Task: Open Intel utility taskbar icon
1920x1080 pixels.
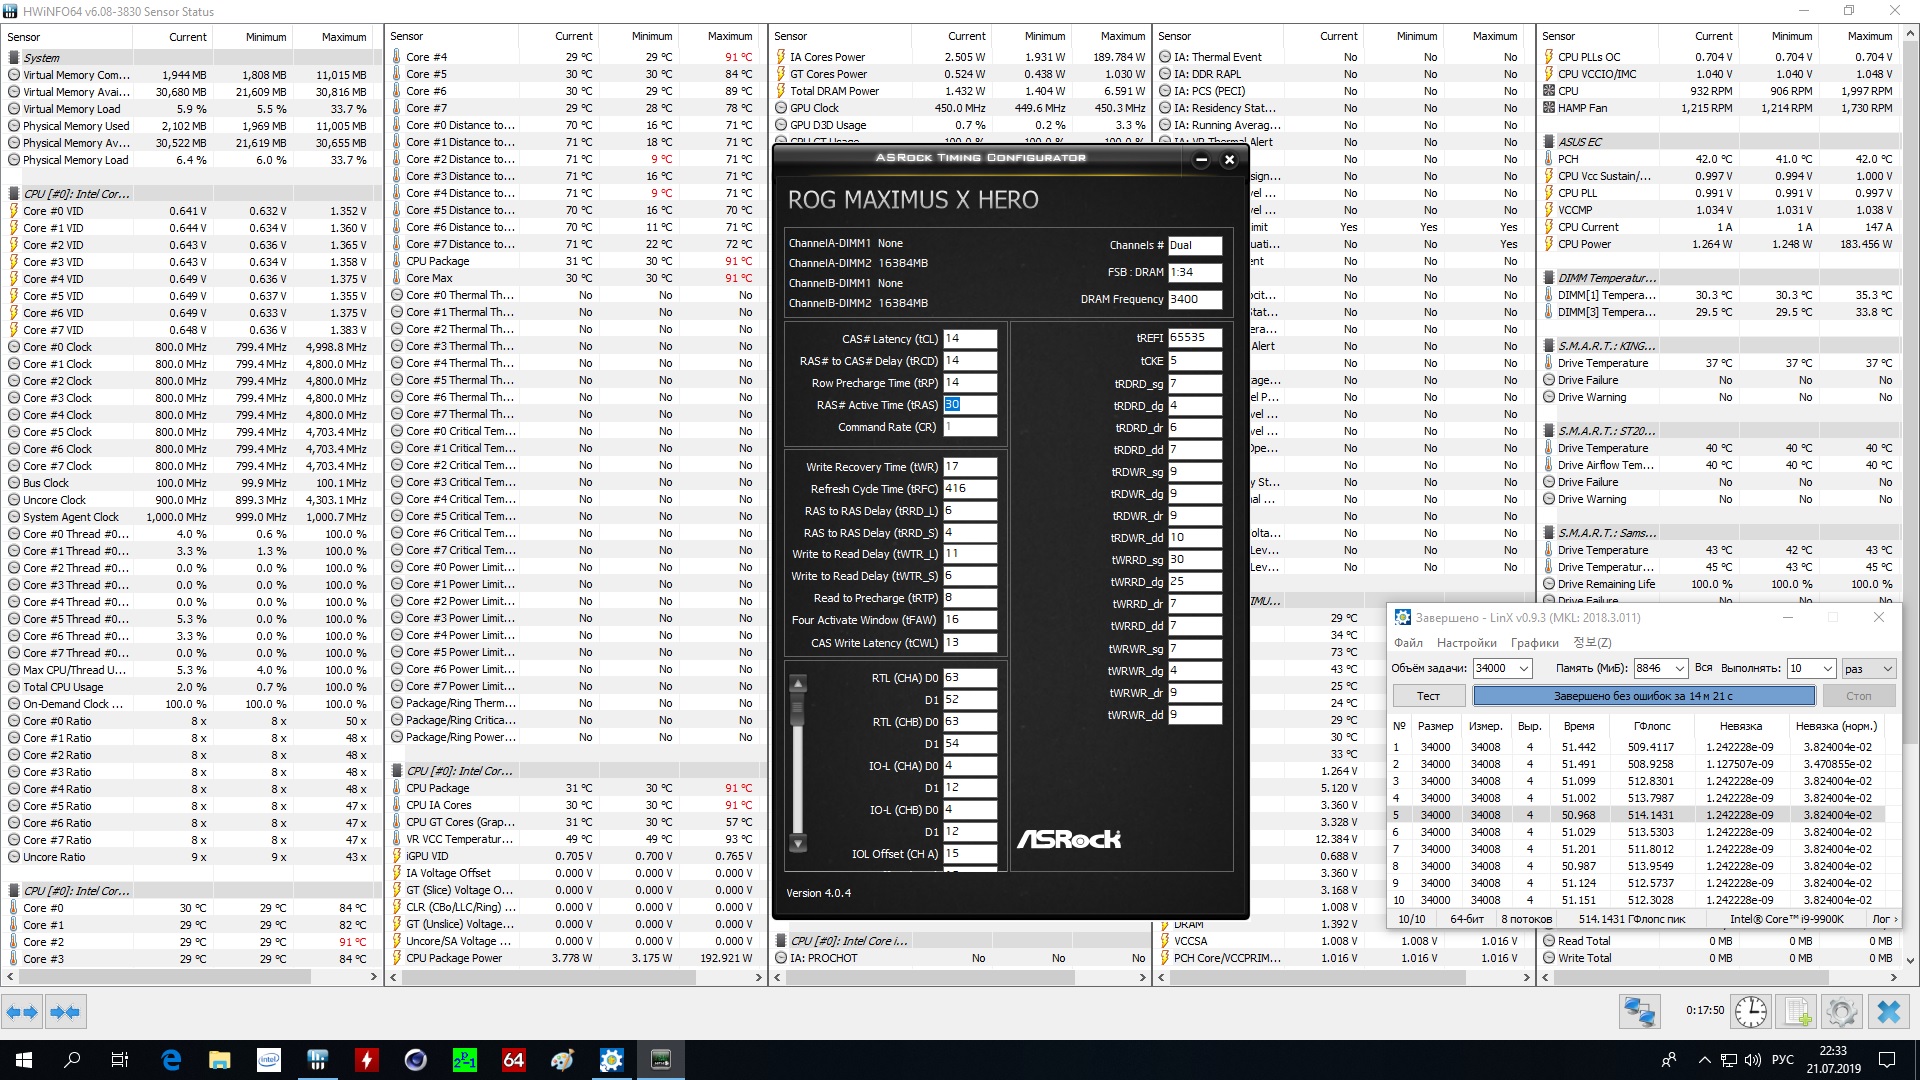Action: (x=269, y=1060)
